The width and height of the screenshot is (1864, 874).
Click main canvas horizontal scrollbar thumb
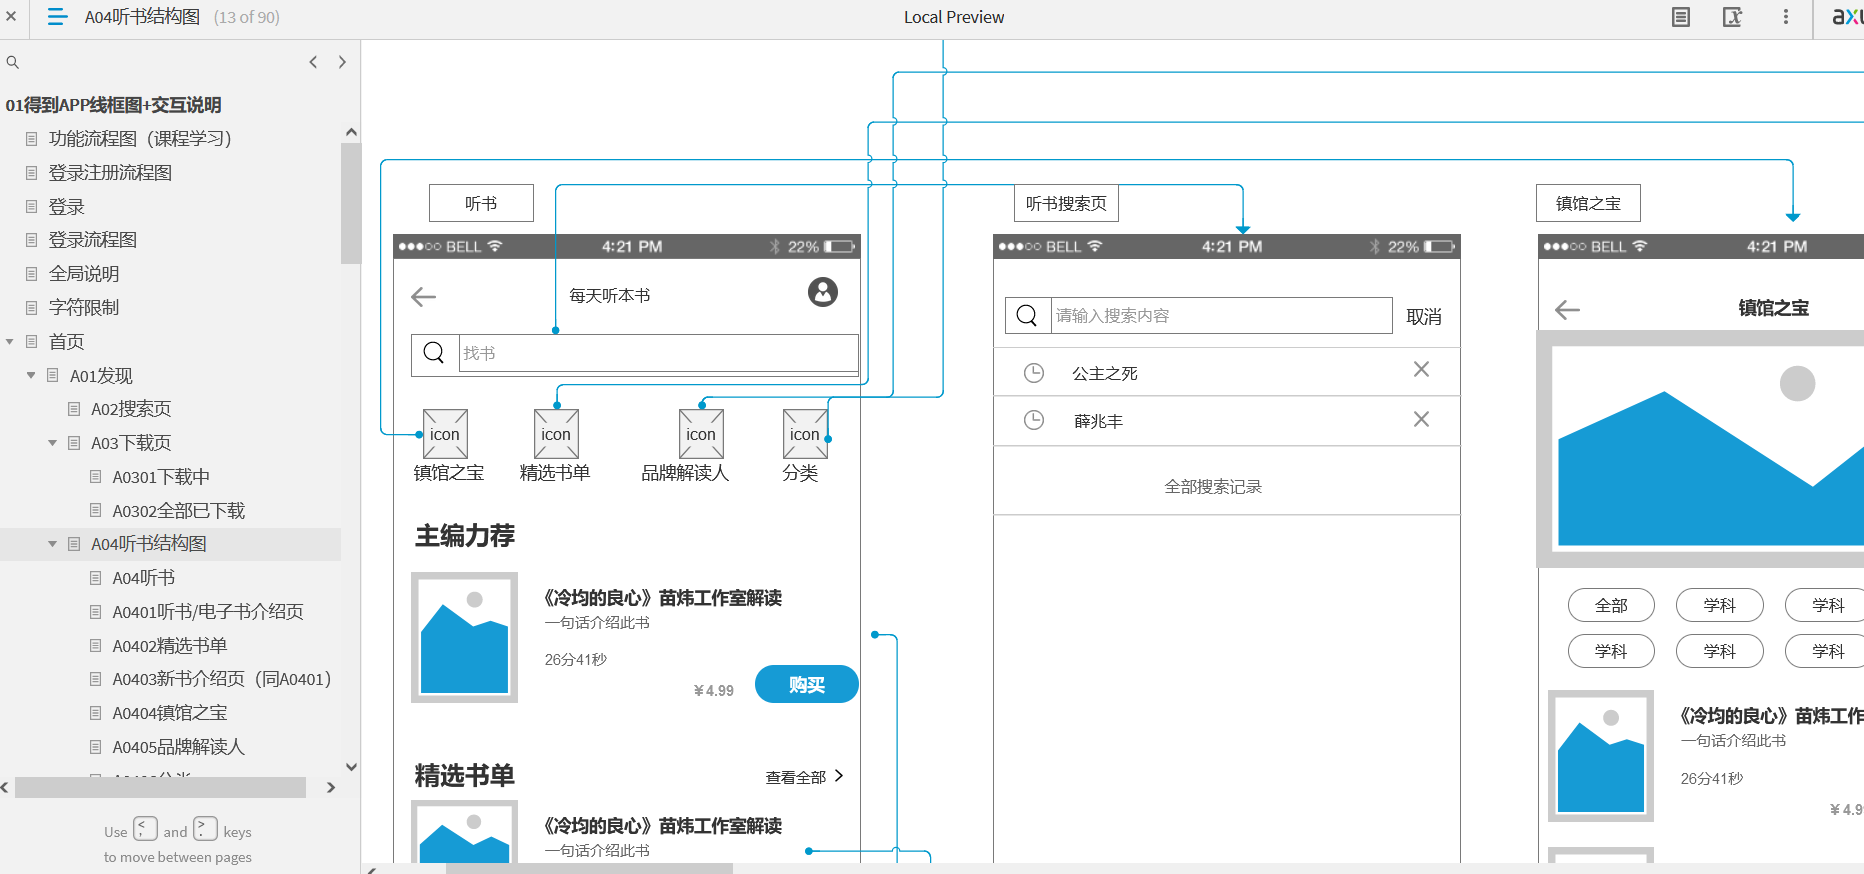(589, 868)
